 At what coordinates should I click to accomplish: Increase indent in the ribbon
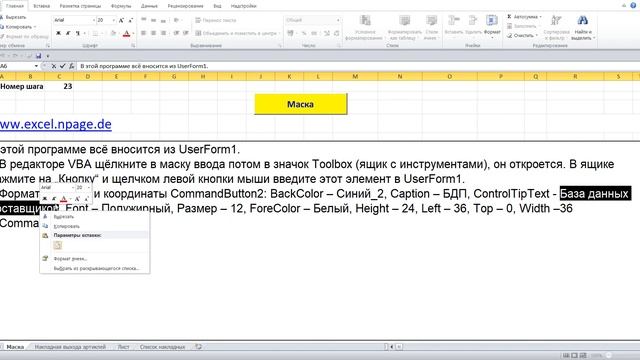[185, 33]
